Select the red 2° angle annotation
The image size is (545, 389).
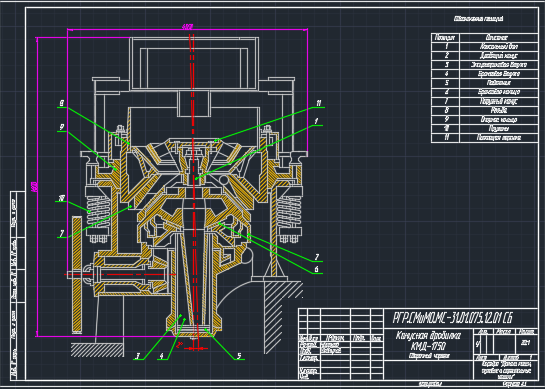(179, 345)
